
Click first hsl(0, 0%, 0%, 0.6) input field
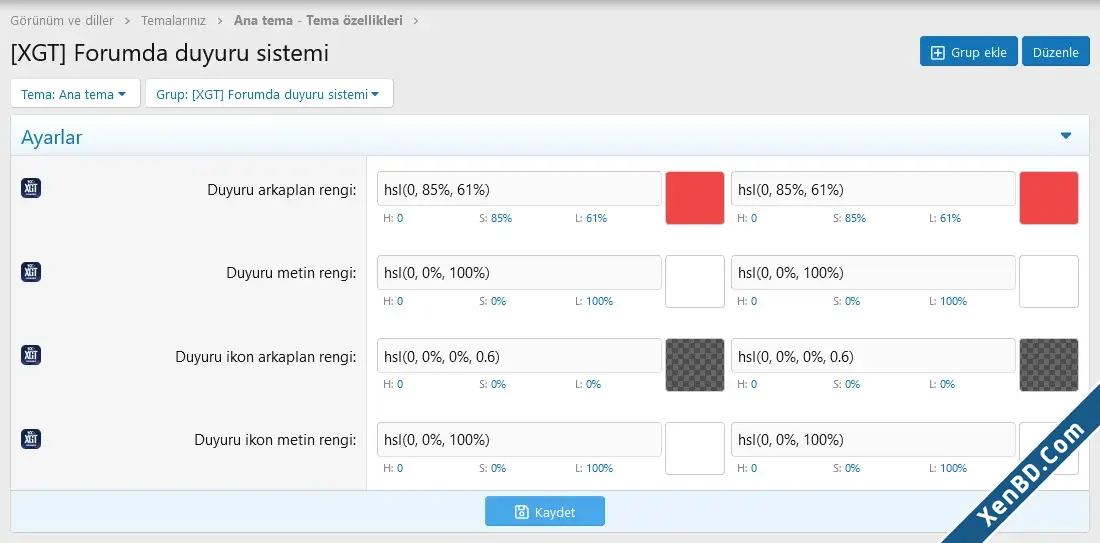tap(519, 356)
